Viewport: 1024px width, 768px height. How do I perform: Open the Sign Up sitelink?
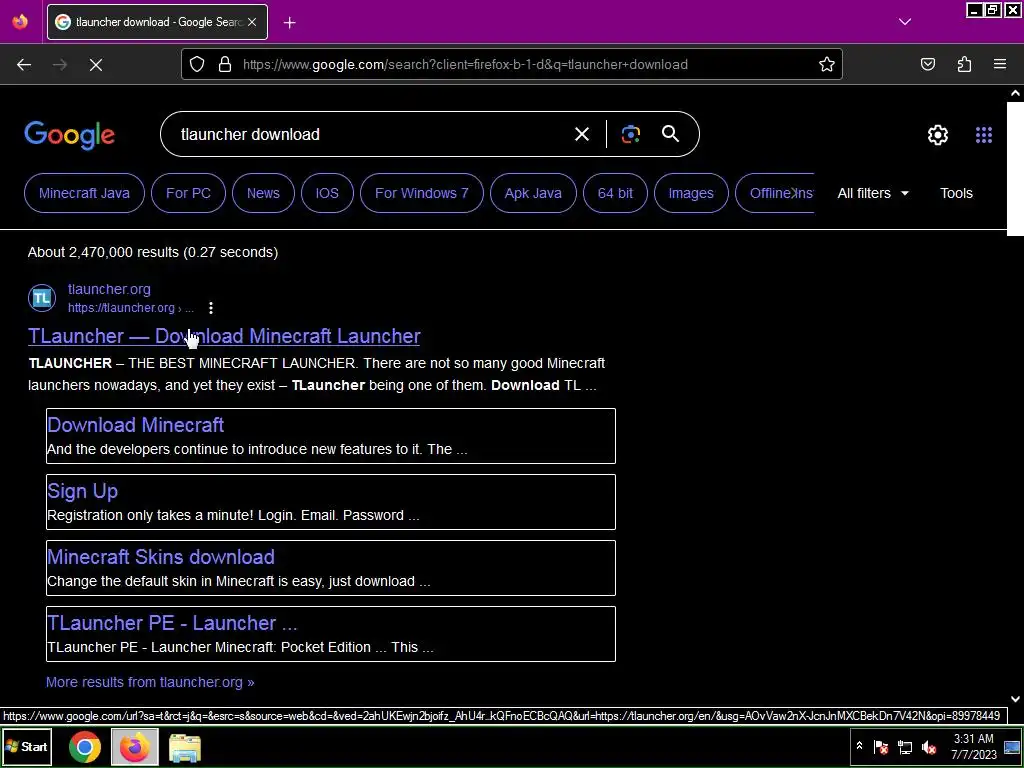click(82, 491)
